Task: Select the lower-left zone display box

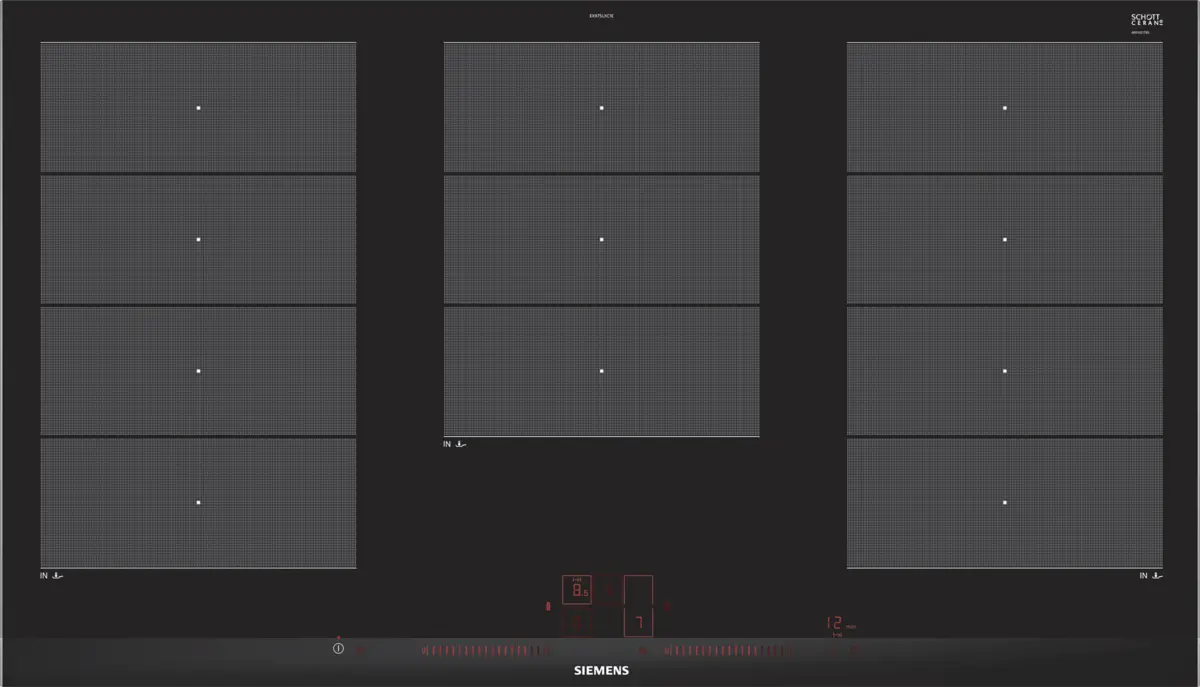Action: pos(577,623)
